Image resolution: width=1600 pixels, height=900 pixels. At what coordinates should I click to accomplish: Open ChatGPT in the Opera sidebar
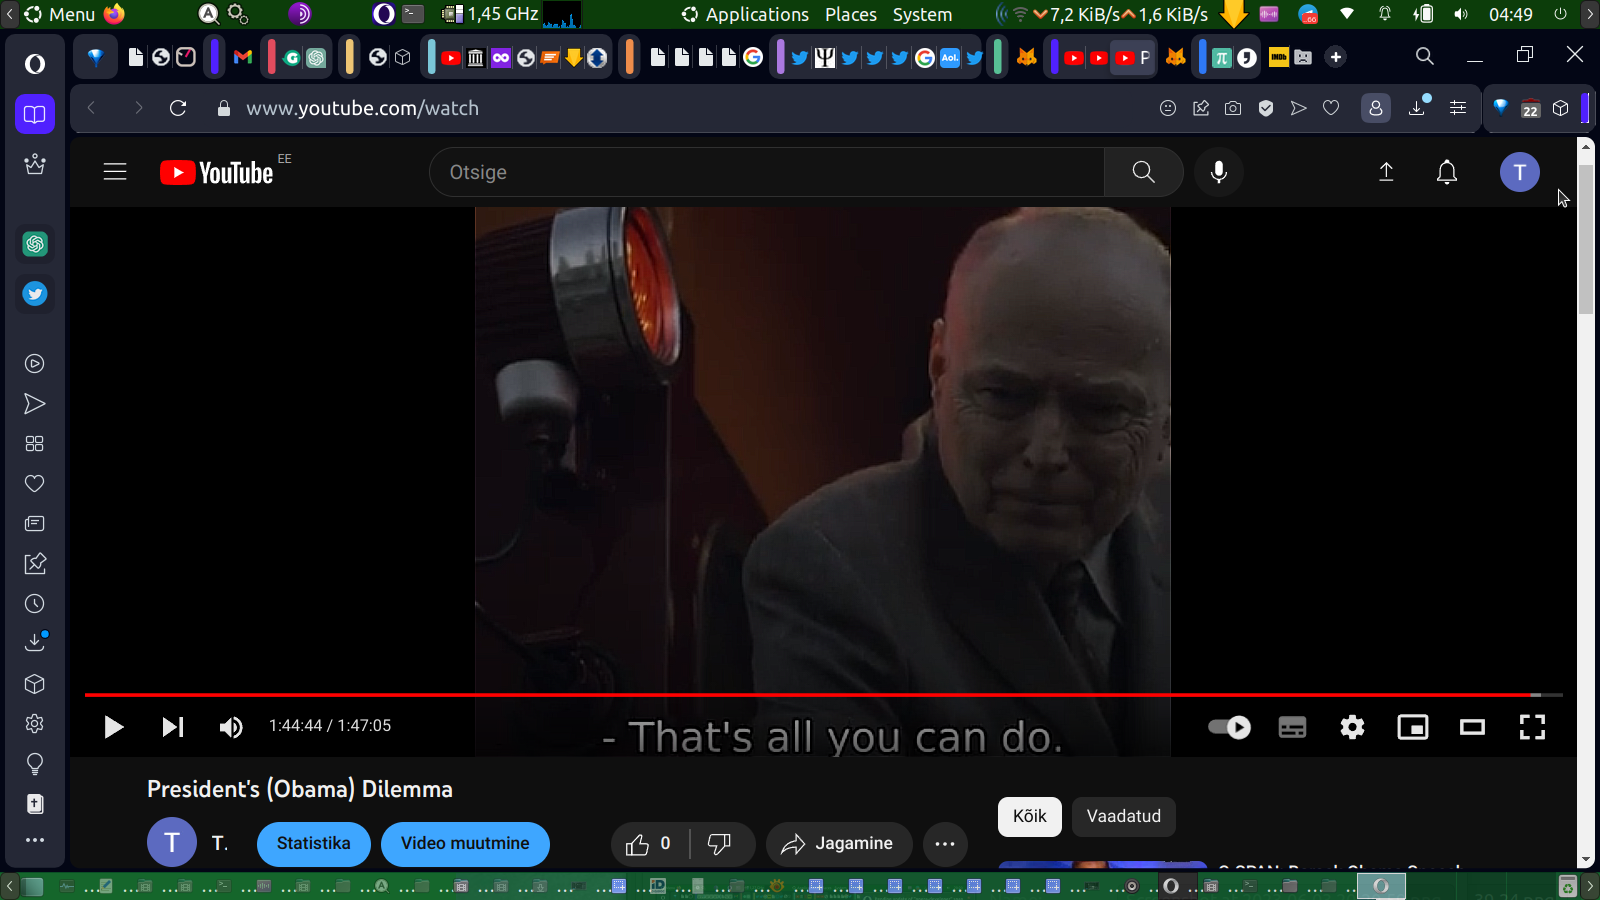point(35,244)
